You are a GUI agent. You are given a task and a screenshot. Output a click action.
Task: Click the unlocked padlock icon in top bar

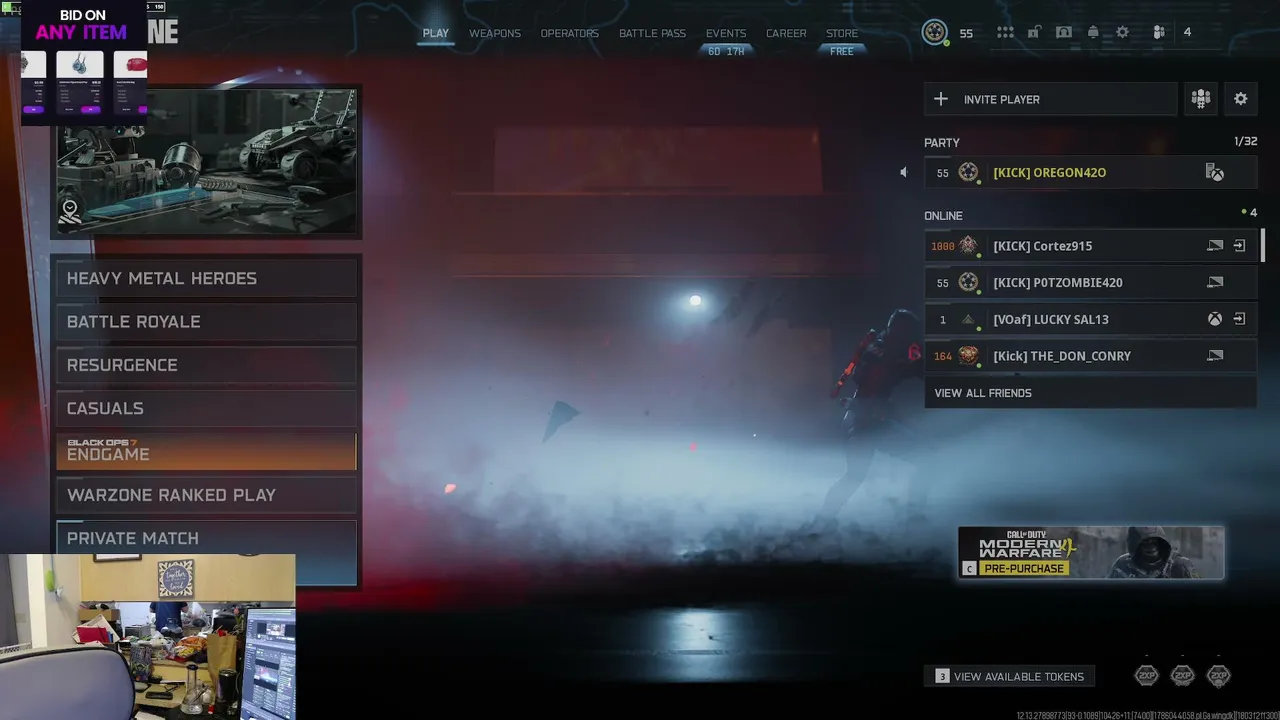(x=1035, y=33)
